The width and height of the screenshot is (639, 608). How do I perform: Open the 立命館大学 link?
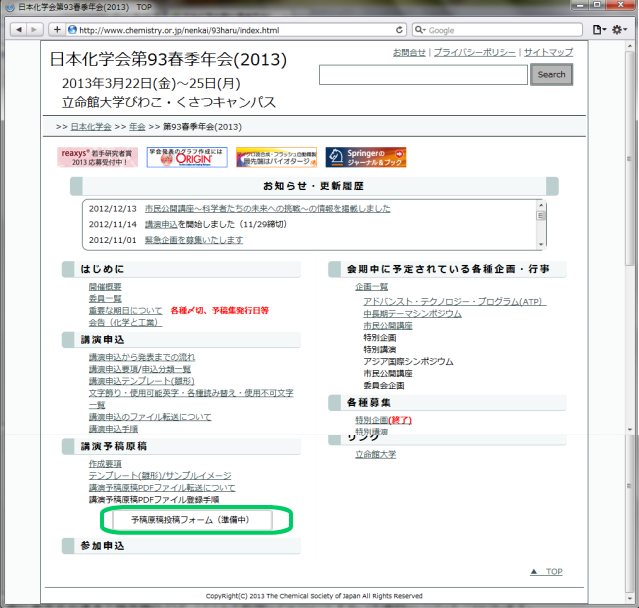pos(375,454)
